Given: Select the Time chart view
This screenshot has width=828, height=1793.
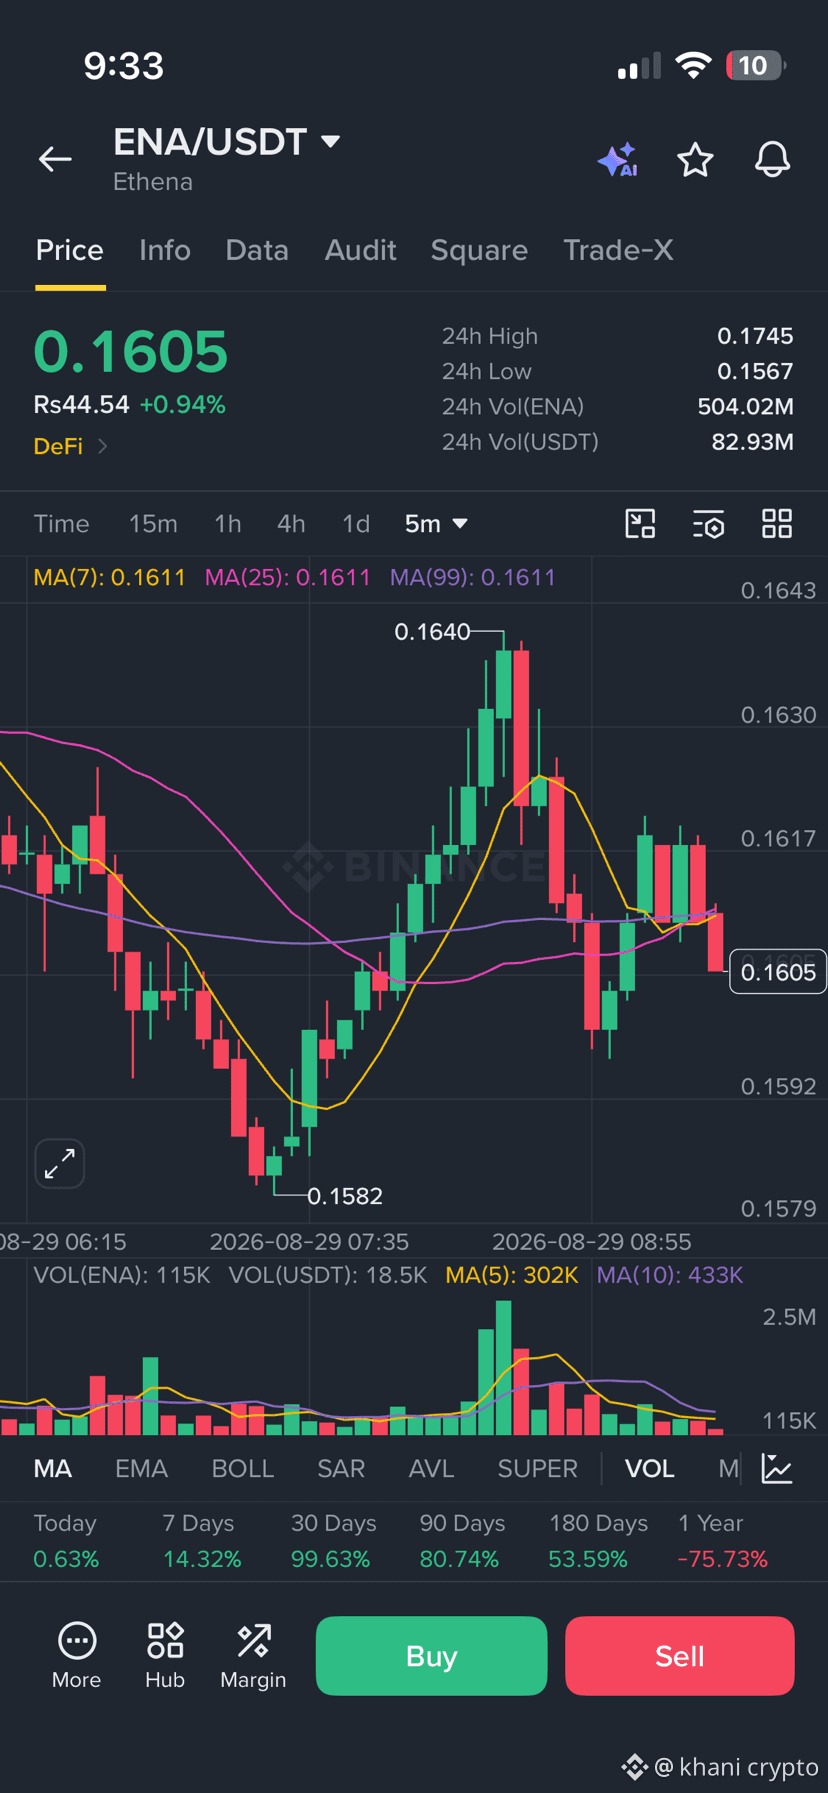Looking at the screenshot, I should (62, 524).
